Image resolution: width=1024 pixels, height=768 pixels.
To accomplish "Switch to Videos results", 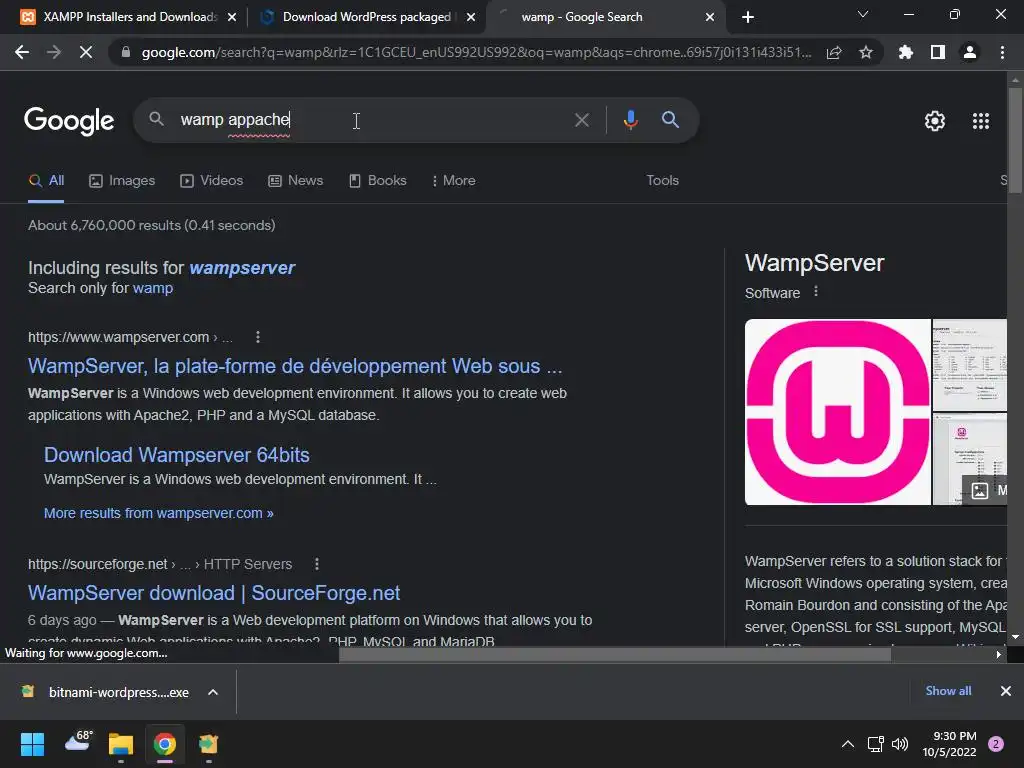I will [212, 181].
